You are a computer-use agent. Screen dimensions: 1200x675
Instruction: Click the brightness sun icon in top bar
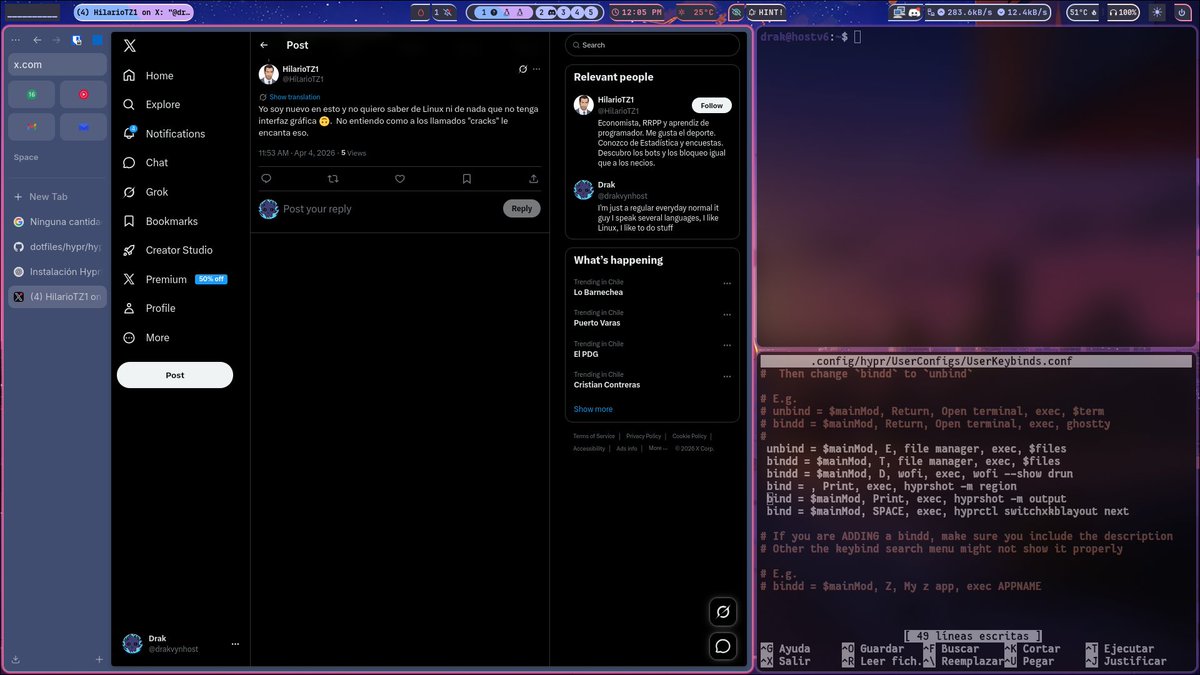[1157, 12]
